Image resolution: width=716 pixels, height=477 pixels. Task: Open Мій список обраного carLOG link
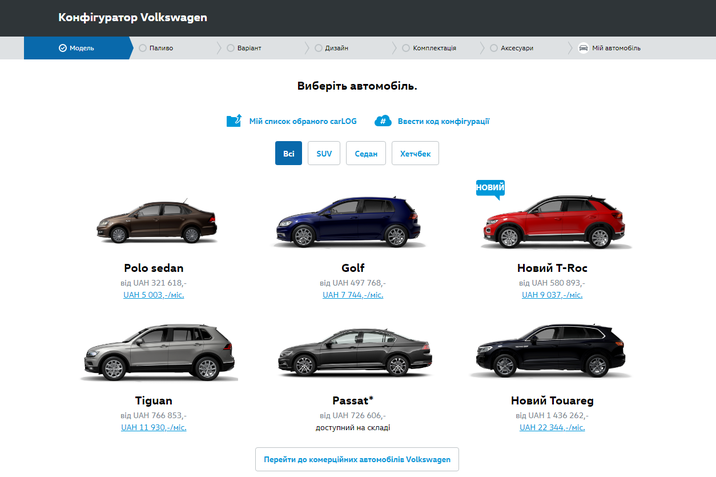pyautogui.click(x=303, y=121)
